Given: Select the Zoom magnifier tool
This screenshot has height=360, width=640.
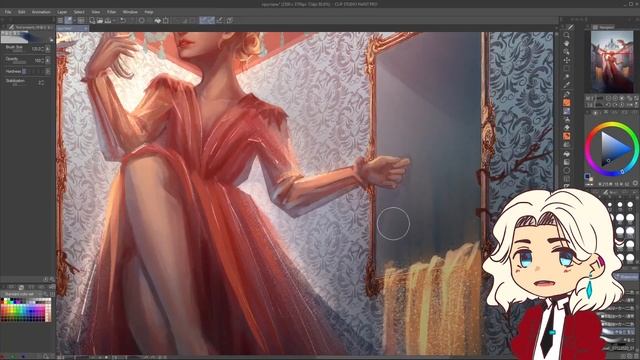Looking at the screenshot, I should point(567,35).
